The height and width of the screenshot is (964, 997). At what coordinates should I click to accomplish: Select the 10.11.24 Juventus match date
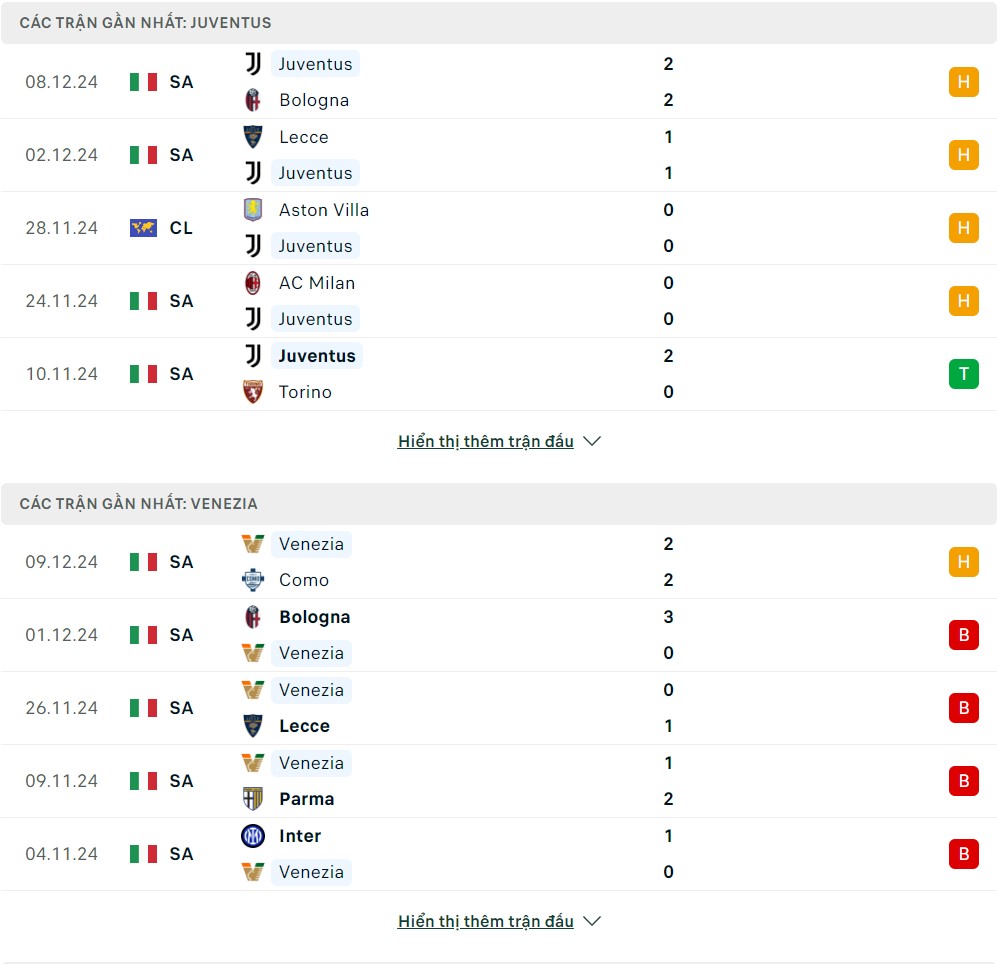click(62, 374)
